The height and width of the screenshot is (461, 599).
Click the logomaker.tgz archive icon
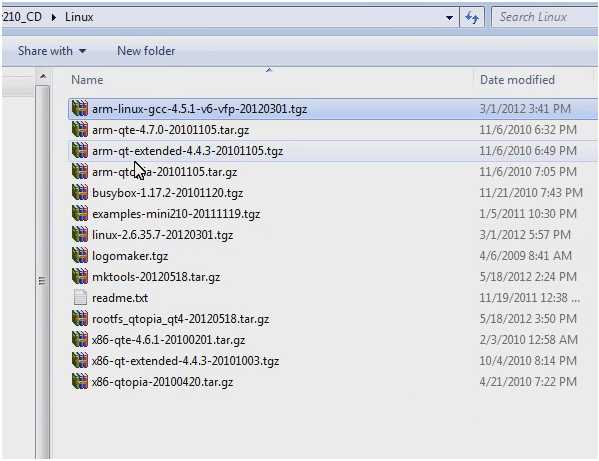(x=80, y=256)
